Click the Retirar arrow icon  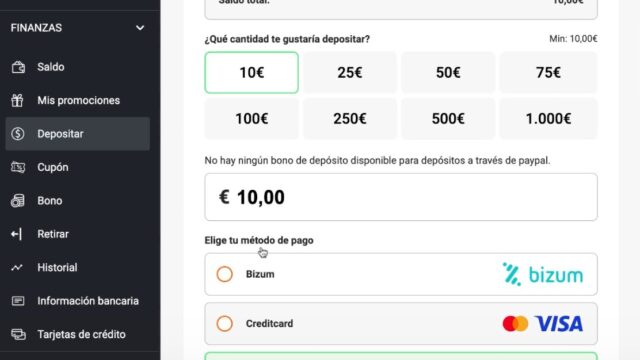(16, 234)
